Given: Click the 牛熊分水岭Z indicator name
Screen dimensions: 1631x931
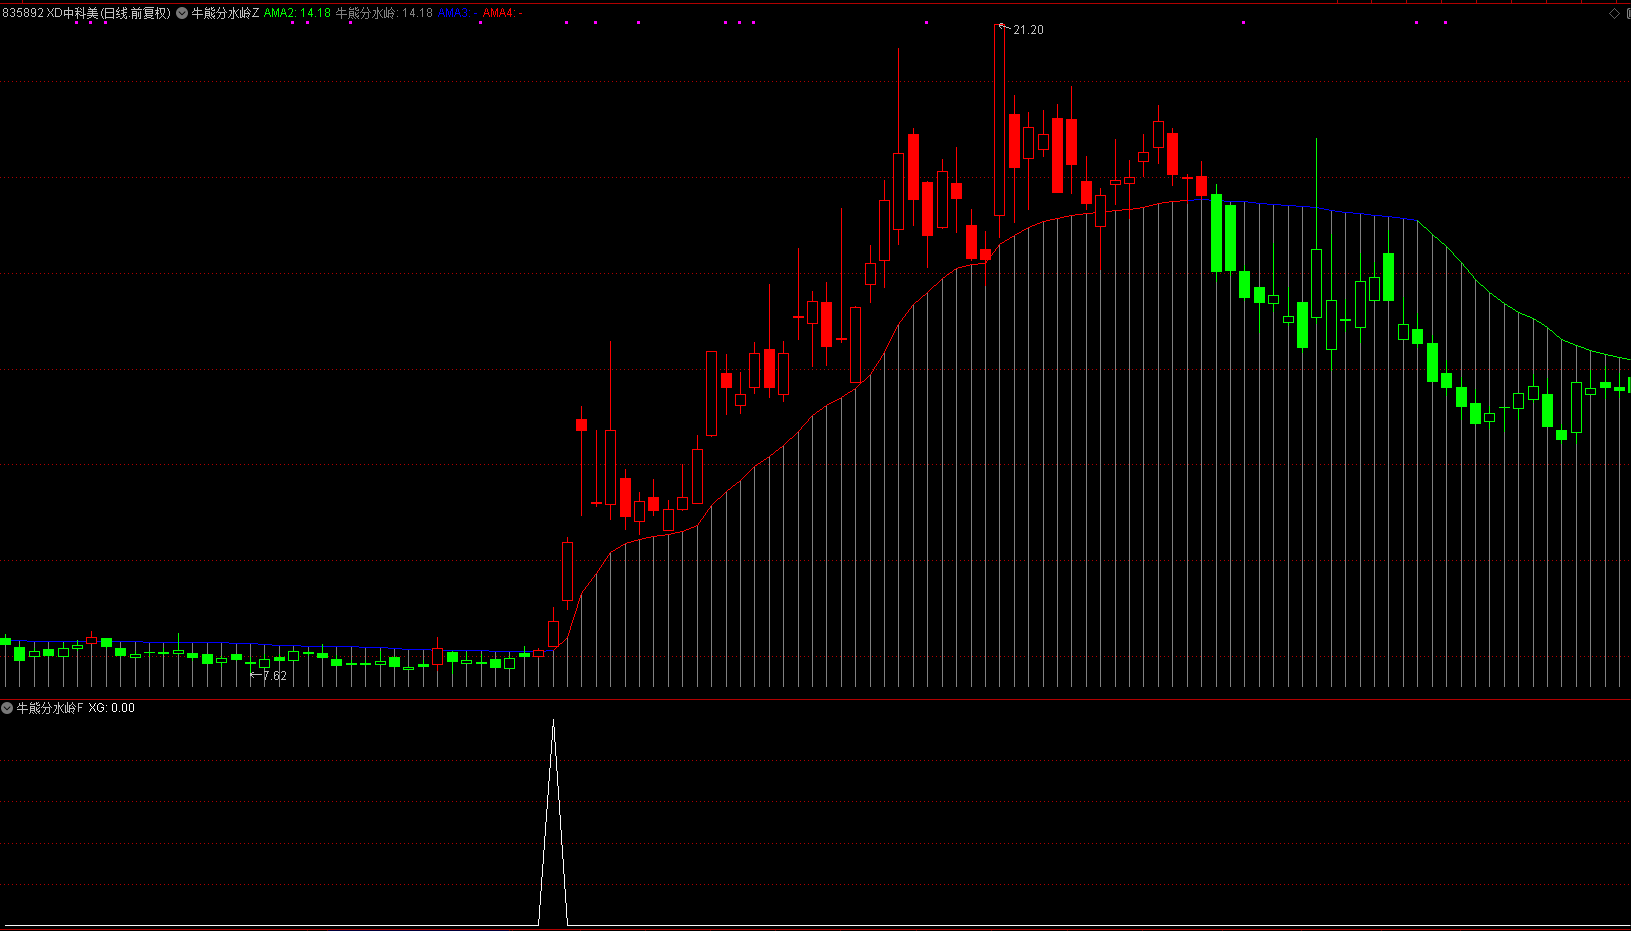Looking at the screenshot, I should click(x=225, y=13).
